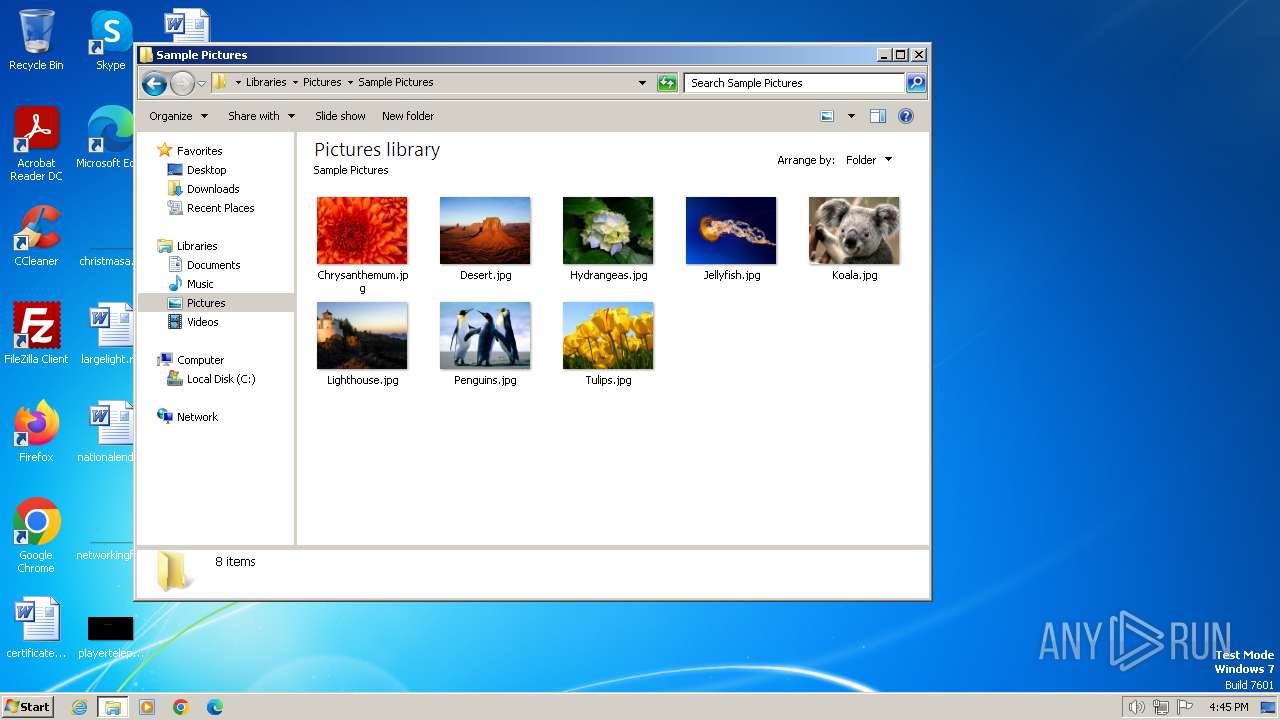1280x720 pixels.
Task: Select the Penguins.jpg thumbnail
Action: coord(485,336)
